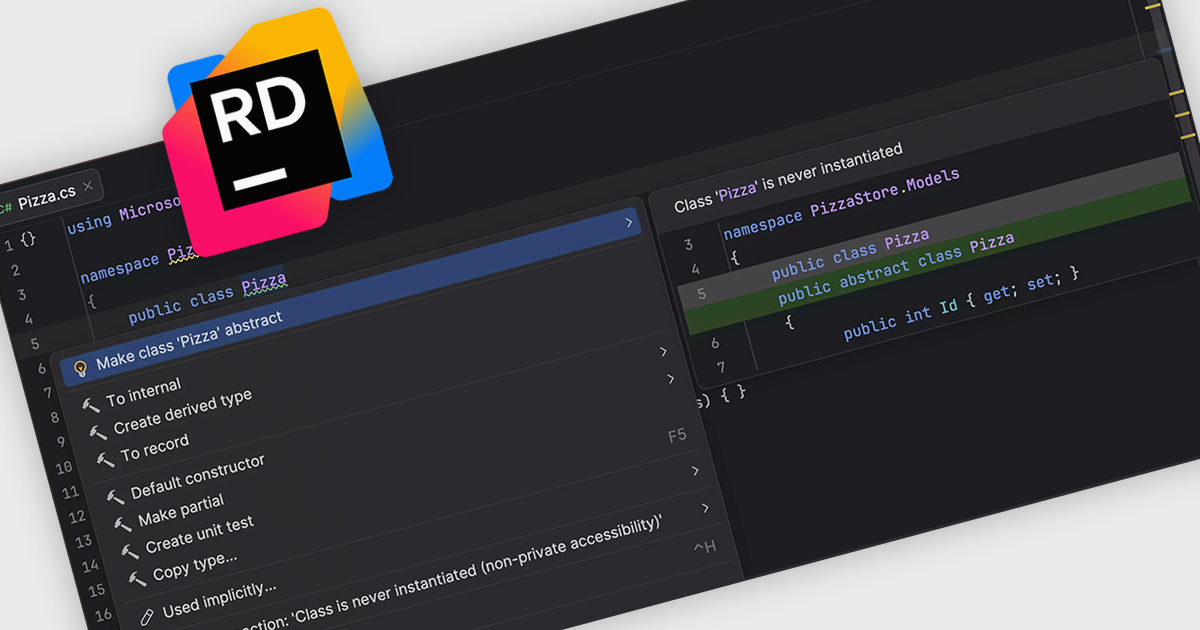Click the hammer icon beside To record
This screenshot has height=630, width=1200.
105,459
